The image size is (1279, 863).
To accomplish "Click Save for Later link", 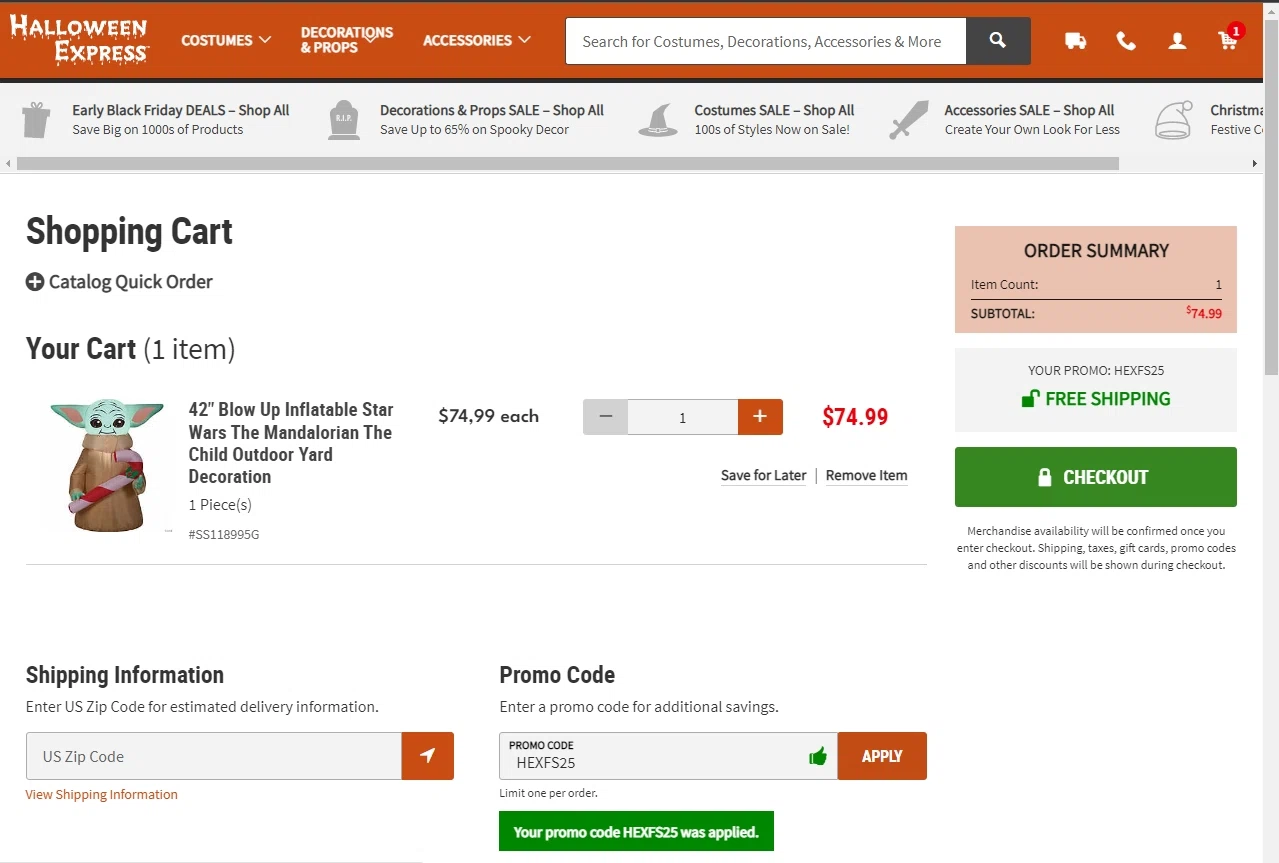I will [764, 476].
